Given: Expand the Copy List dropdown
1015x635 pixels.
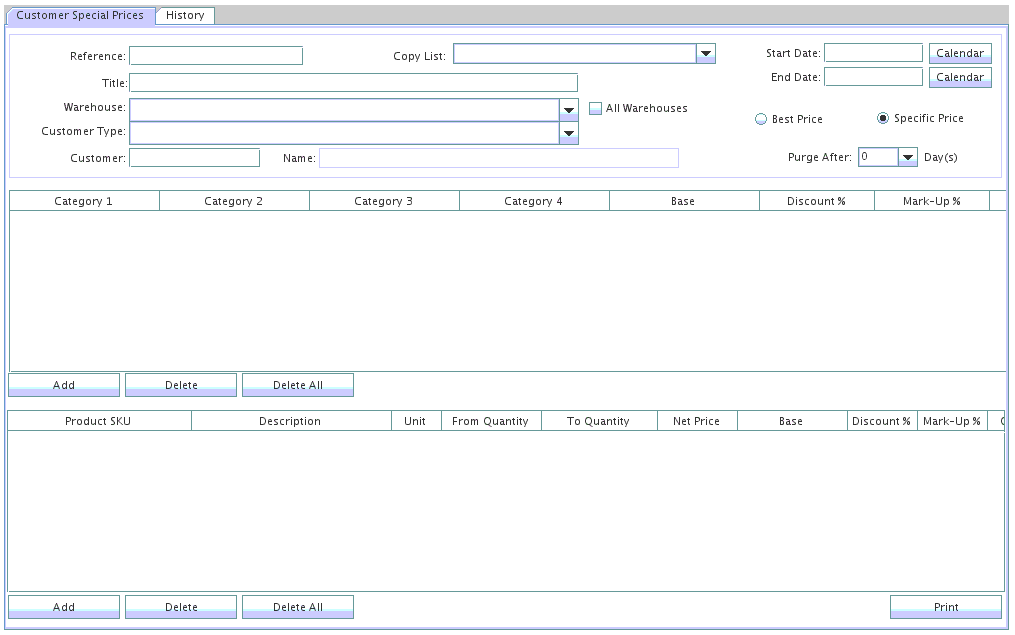Looking at the screenshot, I should (706, 54).
